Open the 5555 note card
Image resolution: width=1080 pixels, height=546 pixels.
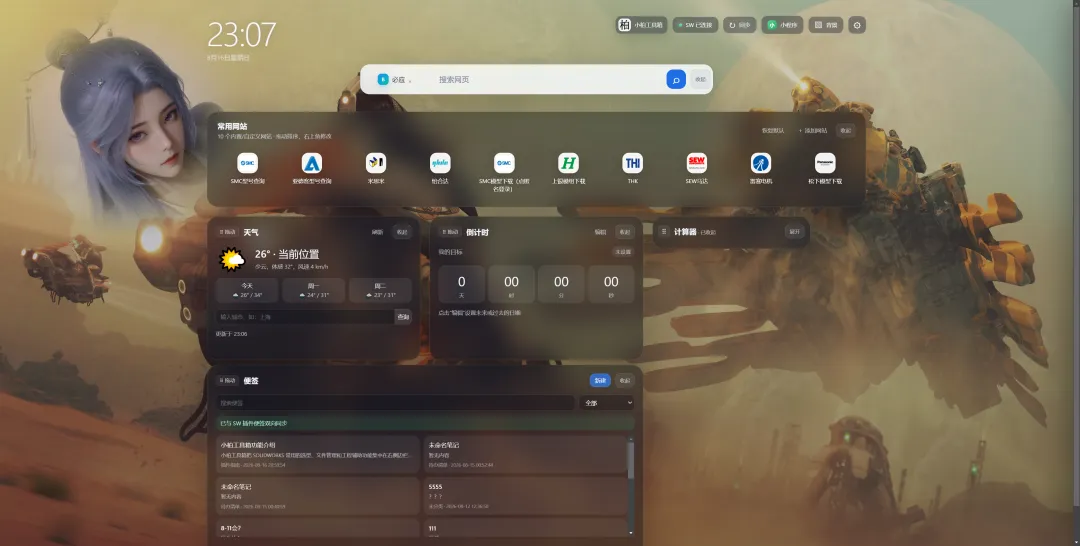pos(525,496)
